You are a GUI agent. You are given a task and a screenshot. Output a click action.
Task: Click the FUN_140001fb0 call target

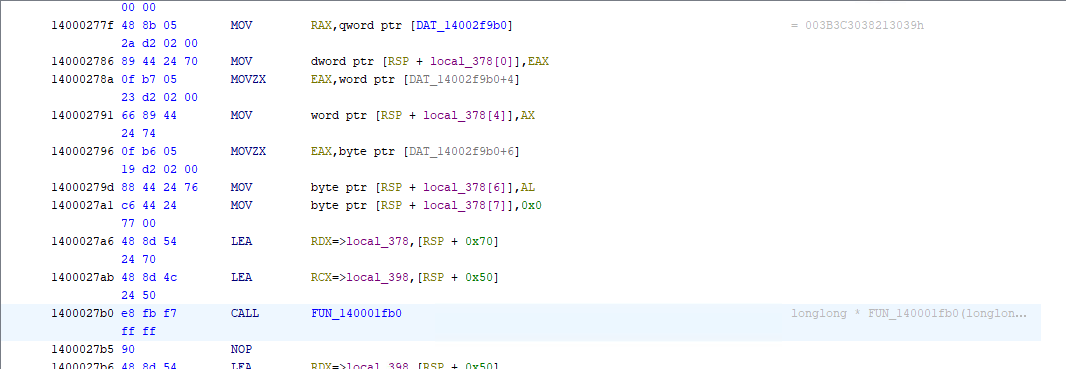[356, 313]
